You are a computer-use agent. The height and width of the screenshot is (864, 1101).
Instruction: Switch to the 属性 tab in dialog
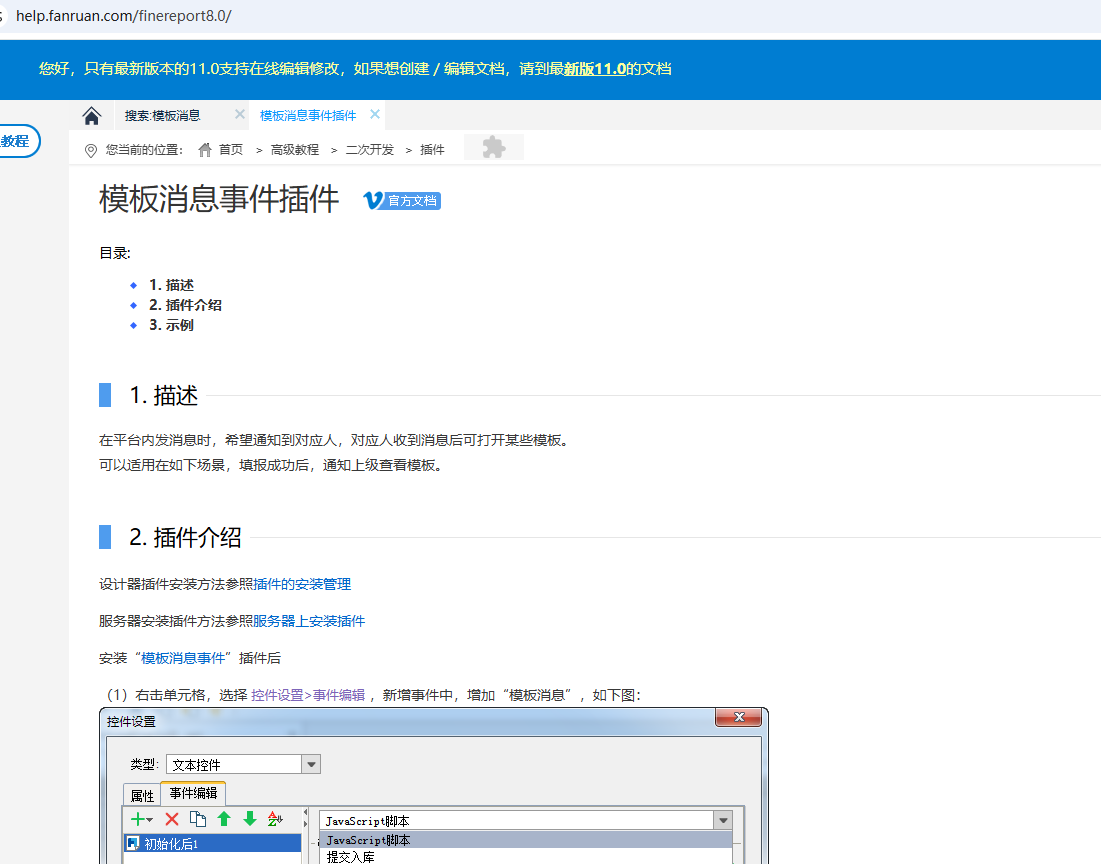(x=142, y=795)
